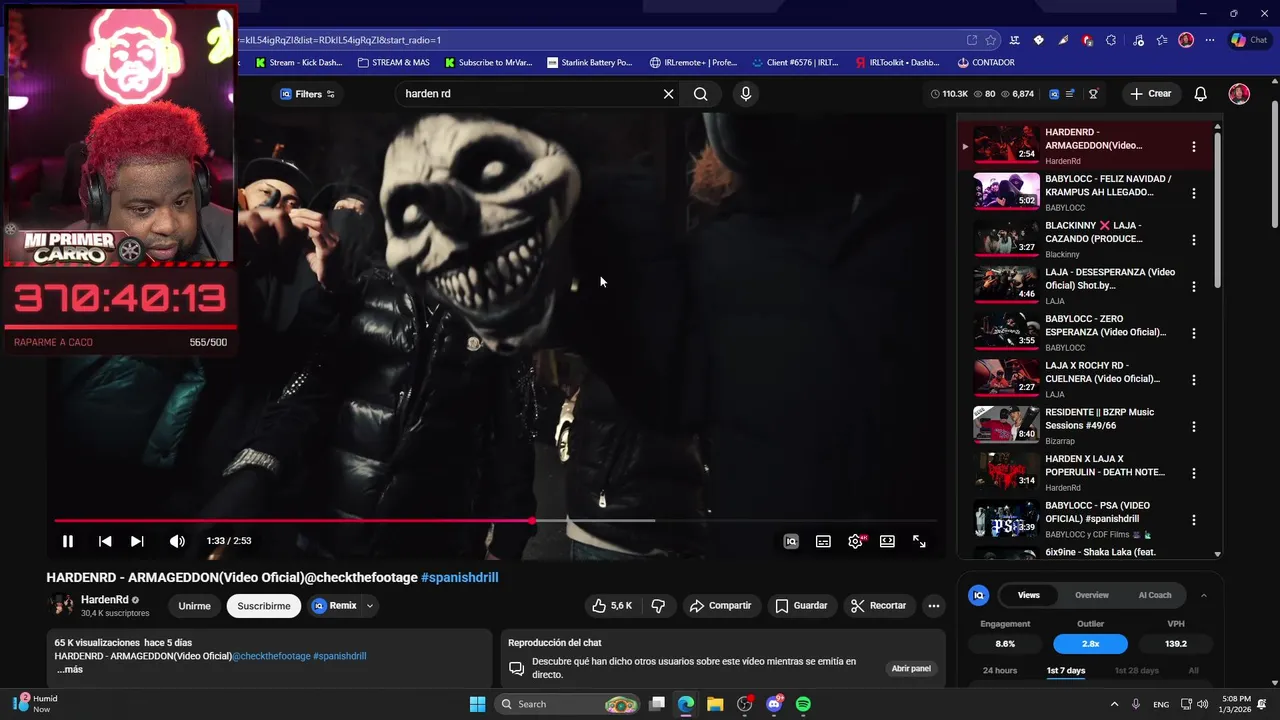Viewport: 1280px width, 720px height.
Task: Open the HardenRd channel name link
Action: (x=104, y=600)
